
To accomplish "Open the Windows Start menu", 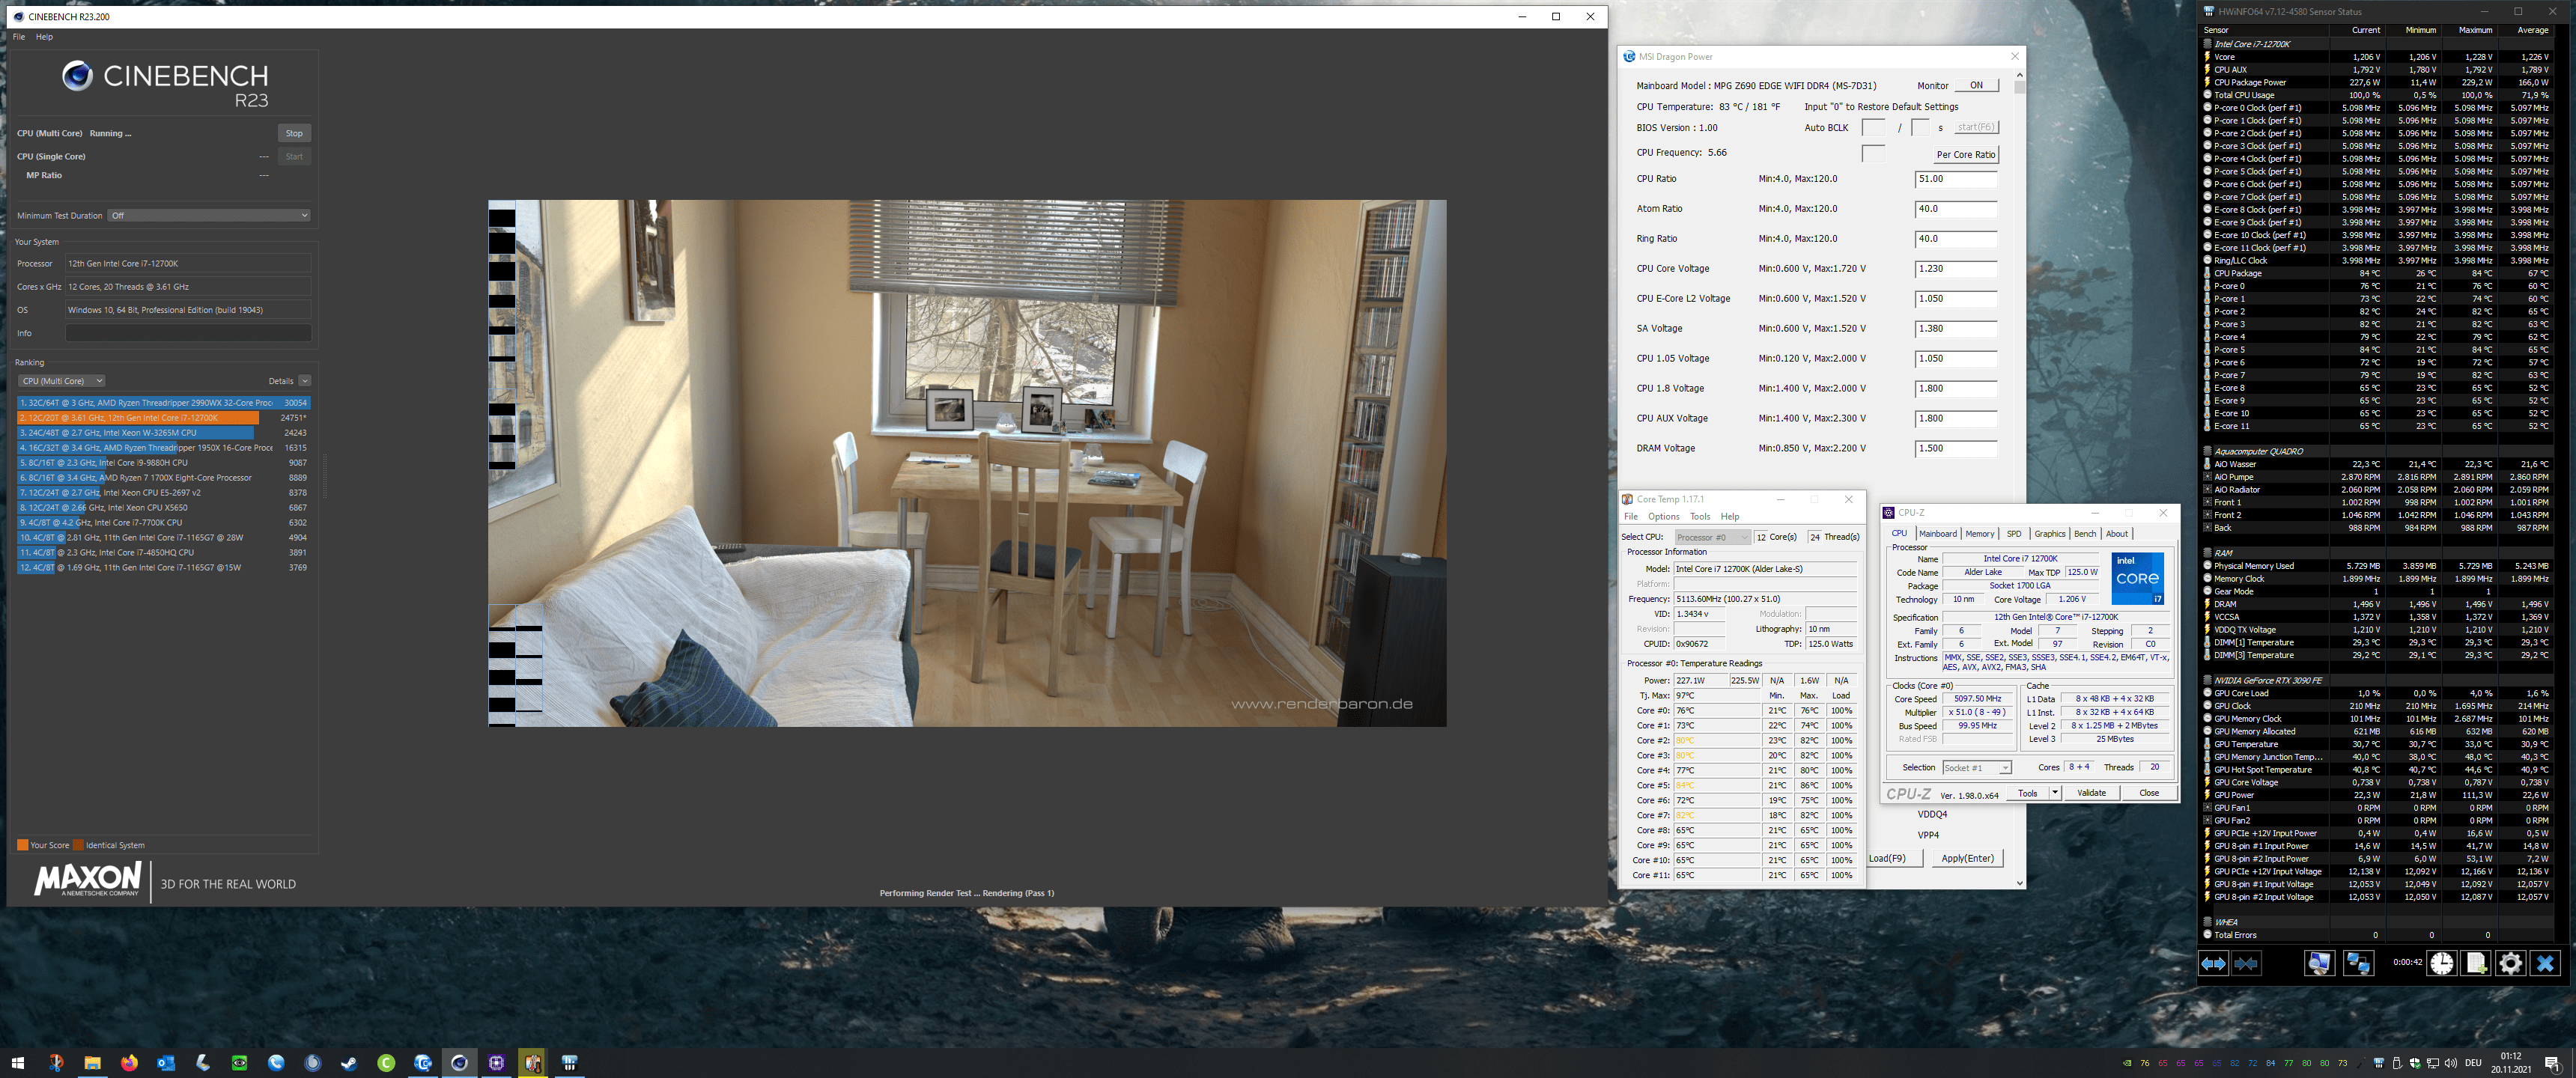I will [x=18, y=1063].
